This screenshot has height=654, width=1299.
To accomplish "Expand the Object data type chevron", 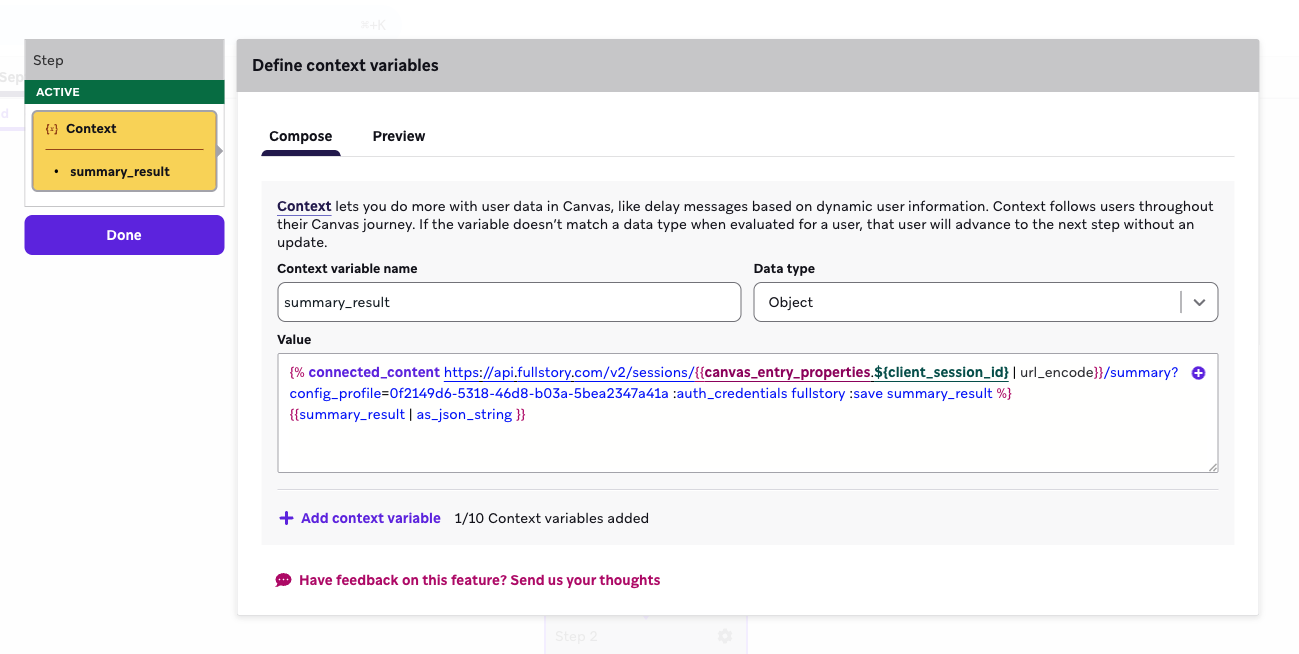I will [x=1199, y=301].
